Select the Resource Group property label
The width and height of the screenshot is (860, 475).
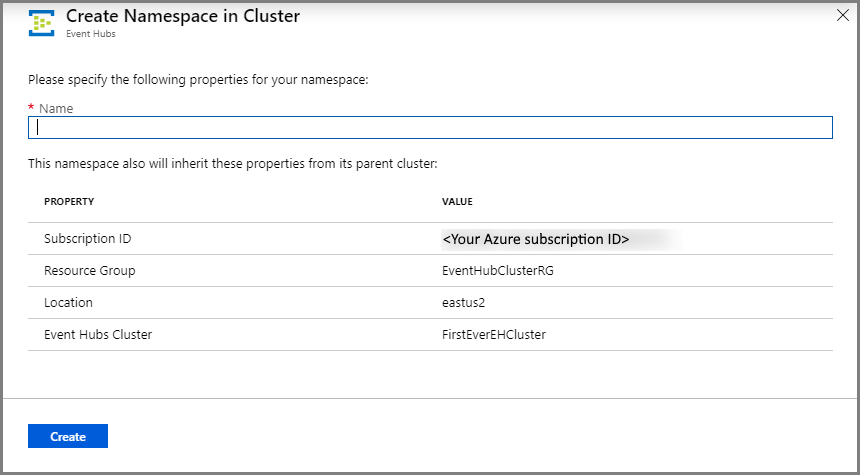click(90, 270)
